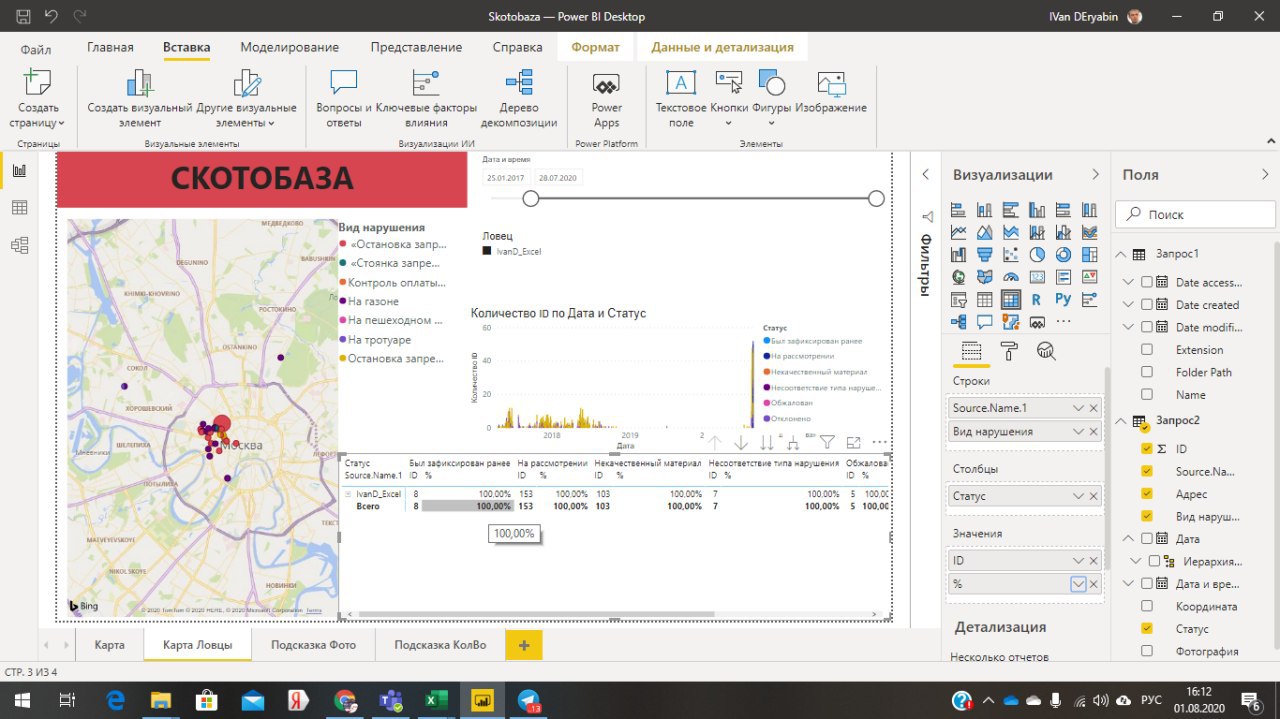The image size is (1280, 719).
Task: Add a new report page with plus button
Action: [x=524, y=645]
